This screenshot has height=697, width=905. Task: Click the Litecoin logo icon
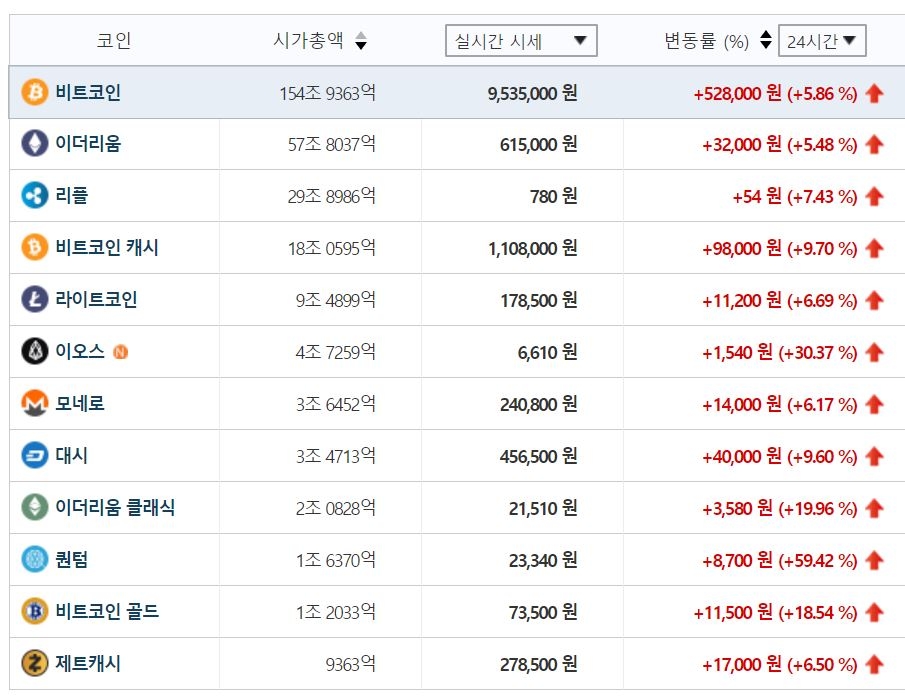point(34,299)
